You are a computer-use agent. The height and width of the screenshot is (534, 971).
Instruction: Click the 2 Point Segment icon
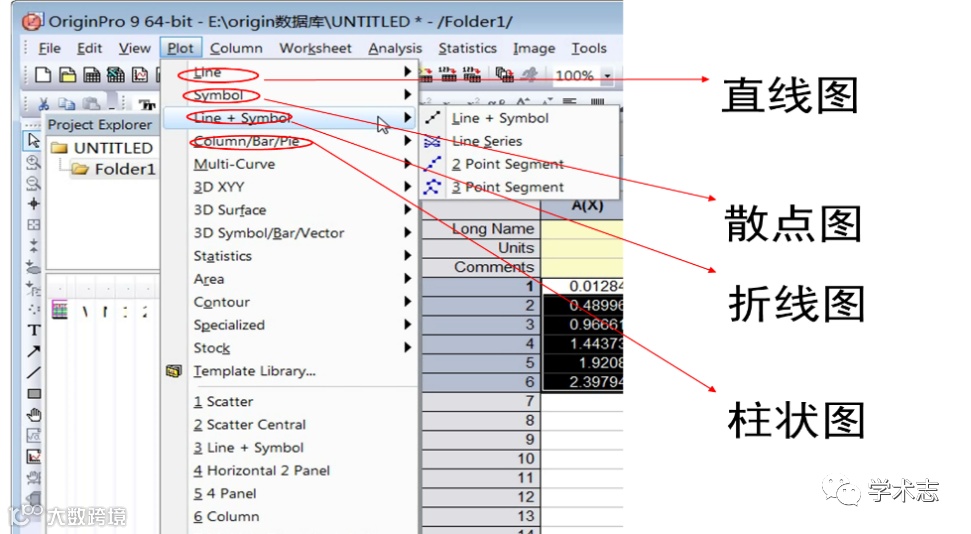click(x=432, y=164)
